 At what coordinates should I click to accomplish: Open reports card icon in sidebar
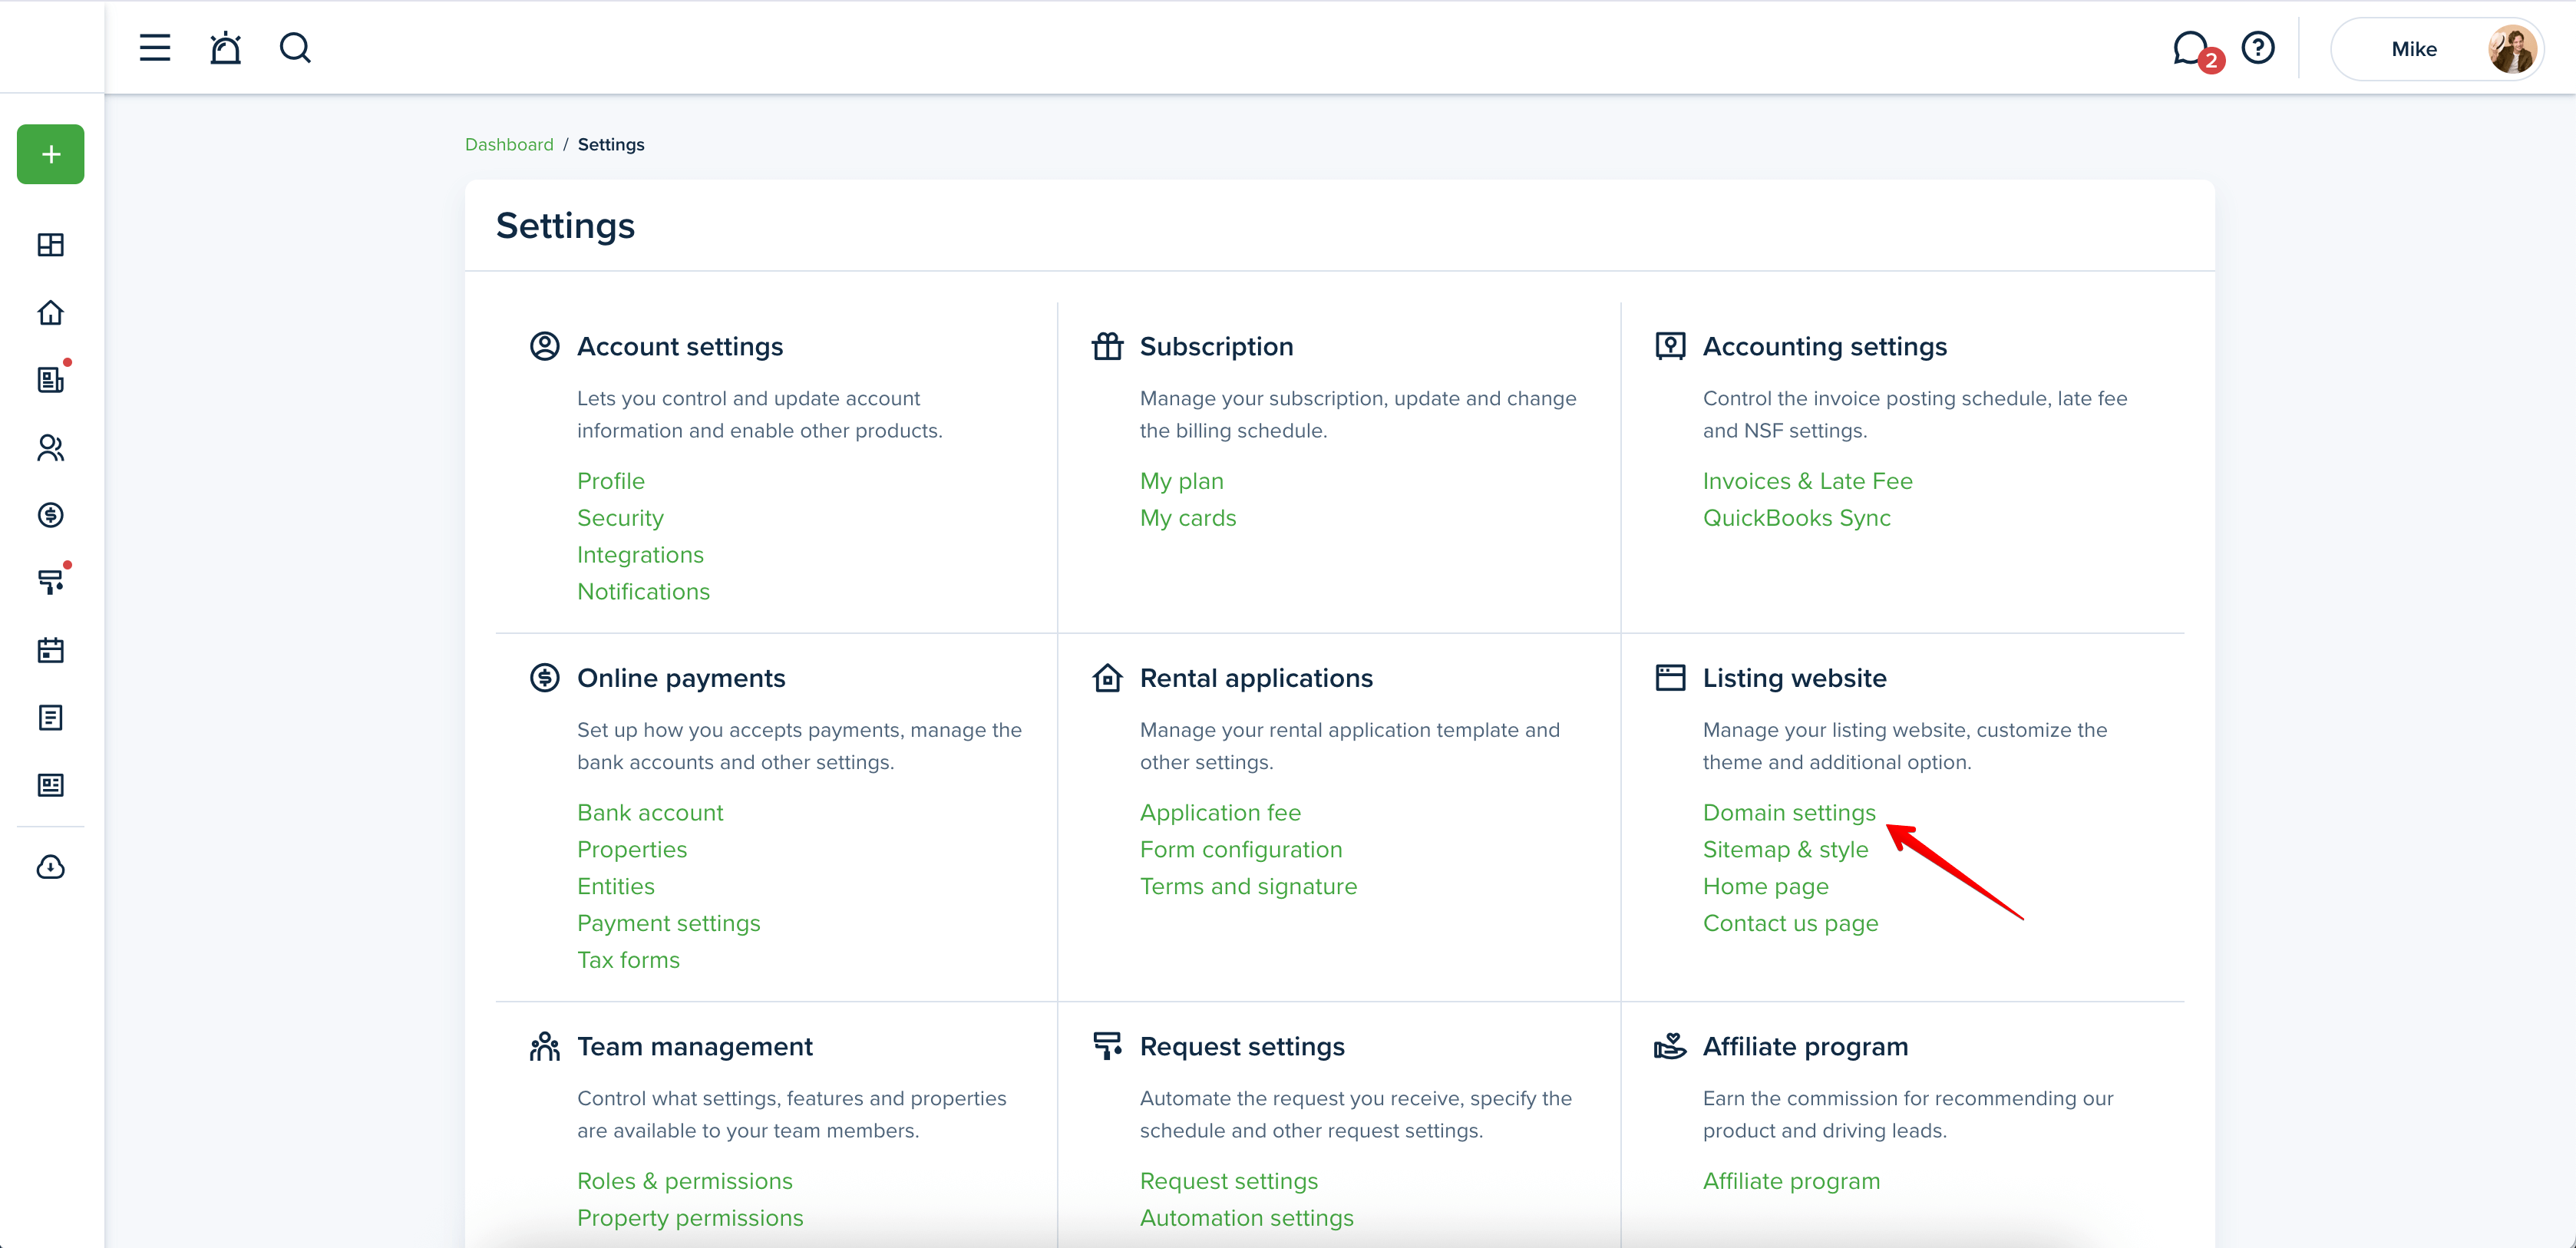pos(51,785)
